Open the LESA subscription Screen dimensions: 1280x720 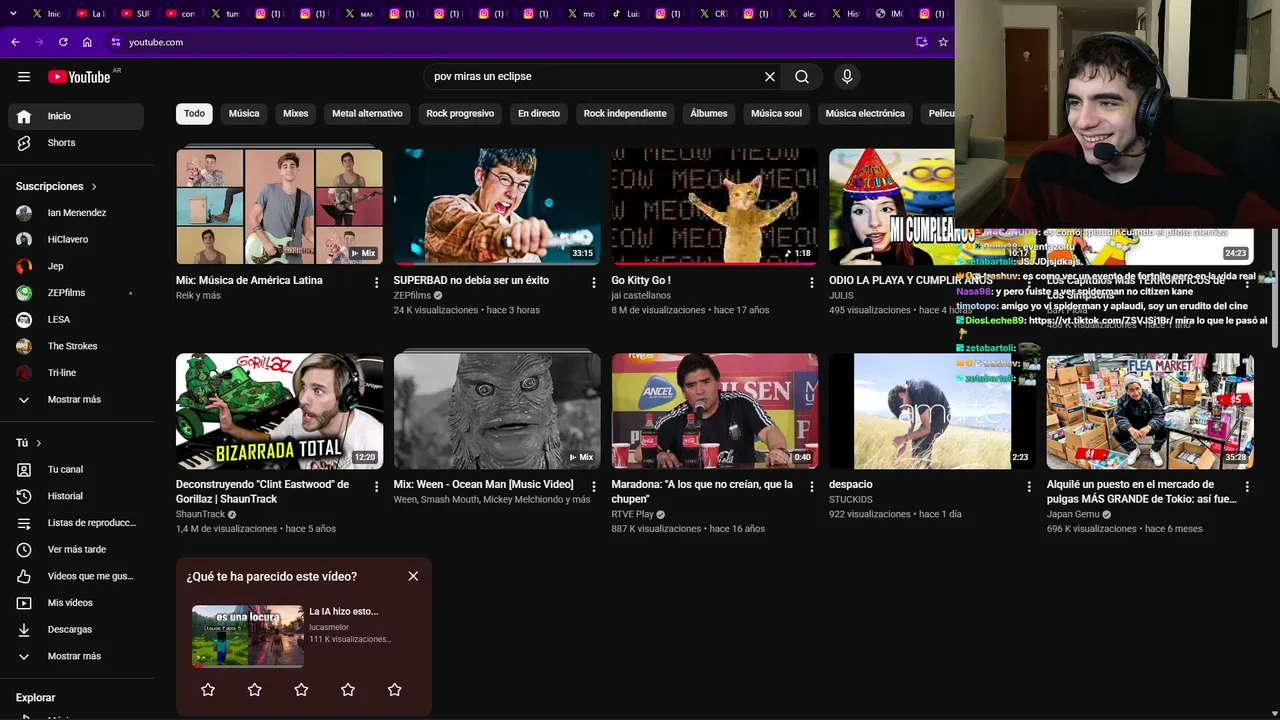tap(76, 320)
